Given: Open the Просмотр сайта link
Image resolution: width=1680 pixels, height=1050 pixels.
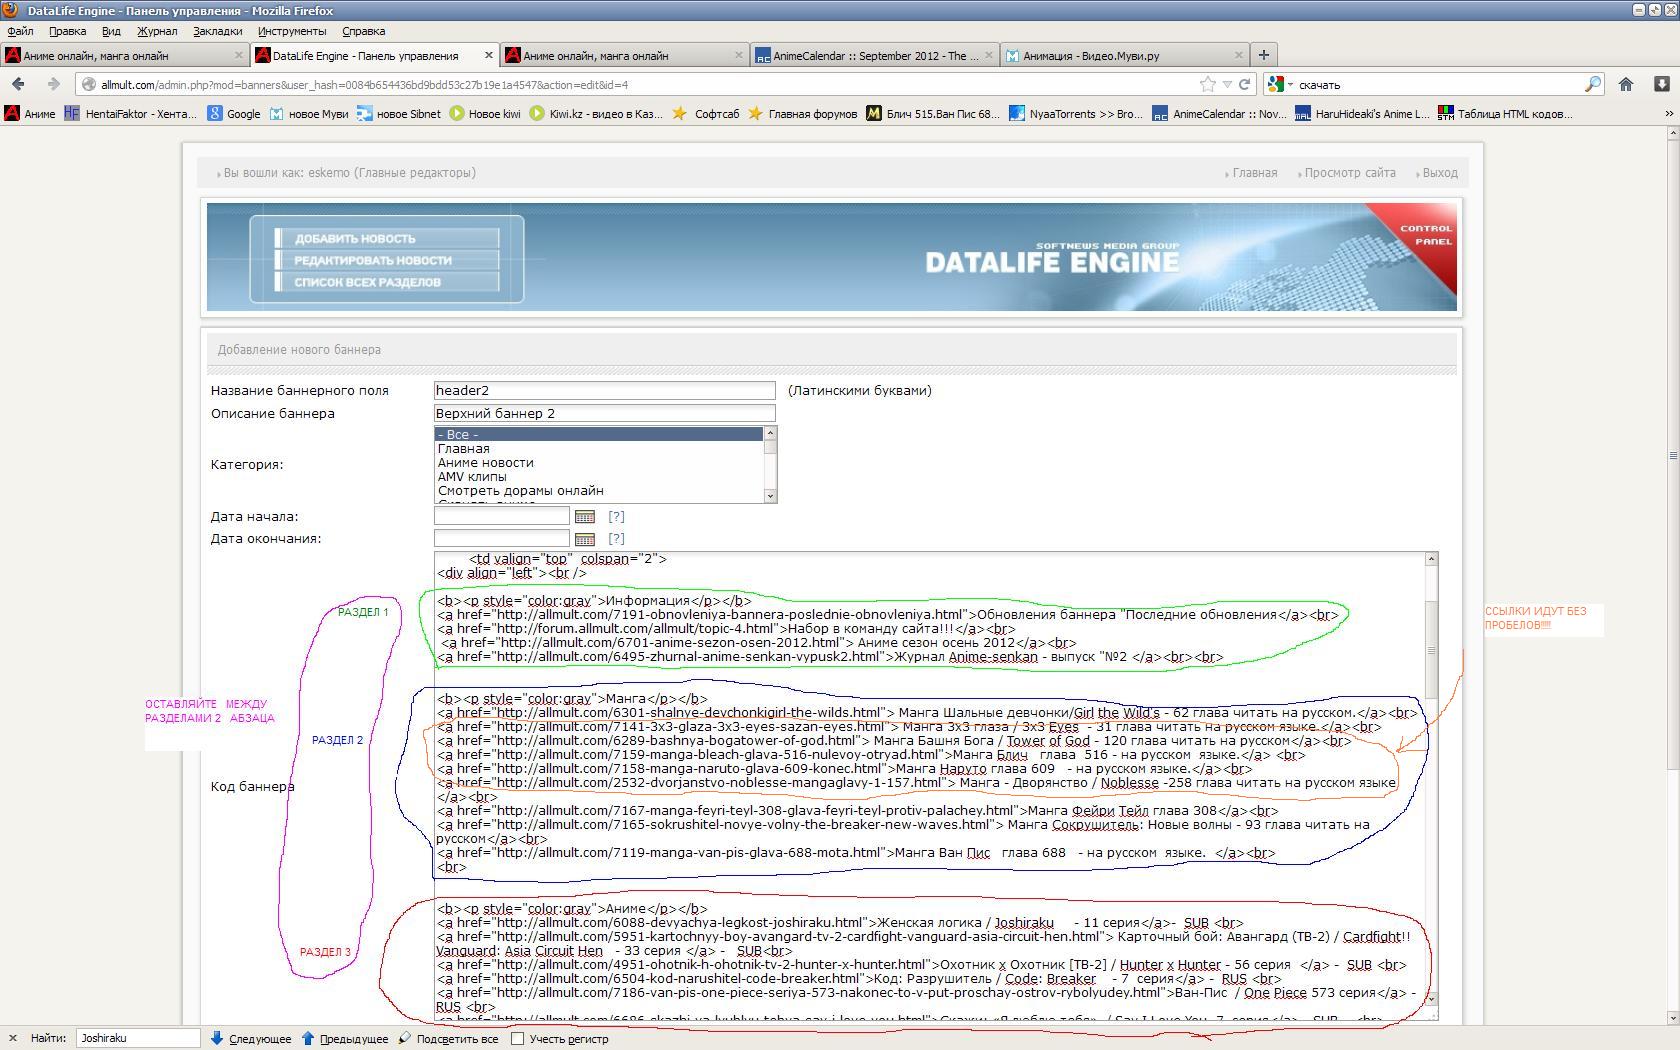Looking at the screenshot, I should click(1349, 173).
